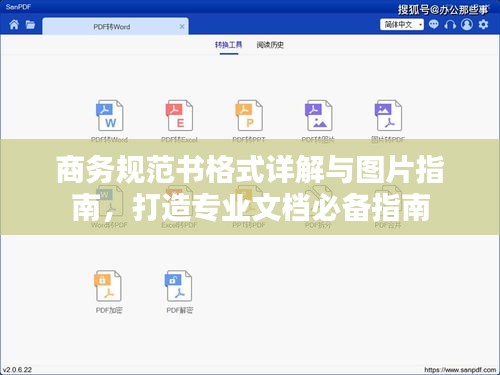
Task: Open the headset support icon
Action: [450, 25]
